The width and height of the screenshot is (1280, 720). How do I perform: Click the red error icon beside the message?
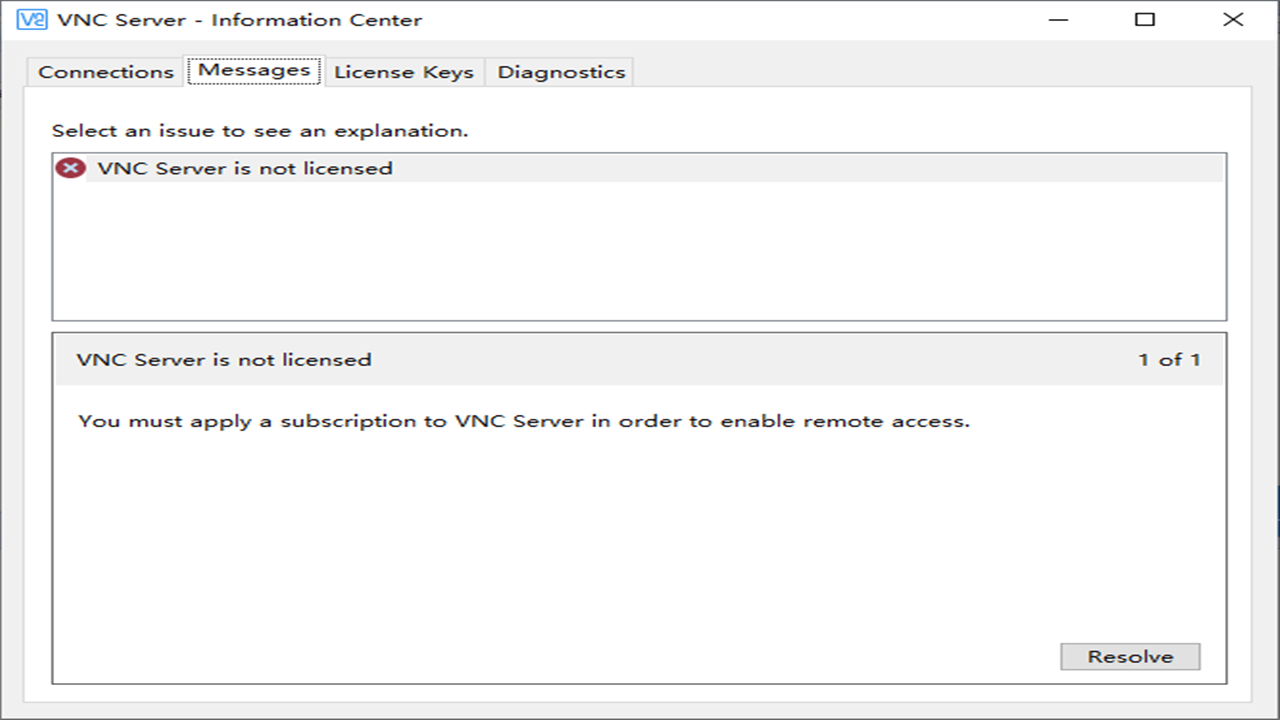pyautogui.click(x=69, y=167)
